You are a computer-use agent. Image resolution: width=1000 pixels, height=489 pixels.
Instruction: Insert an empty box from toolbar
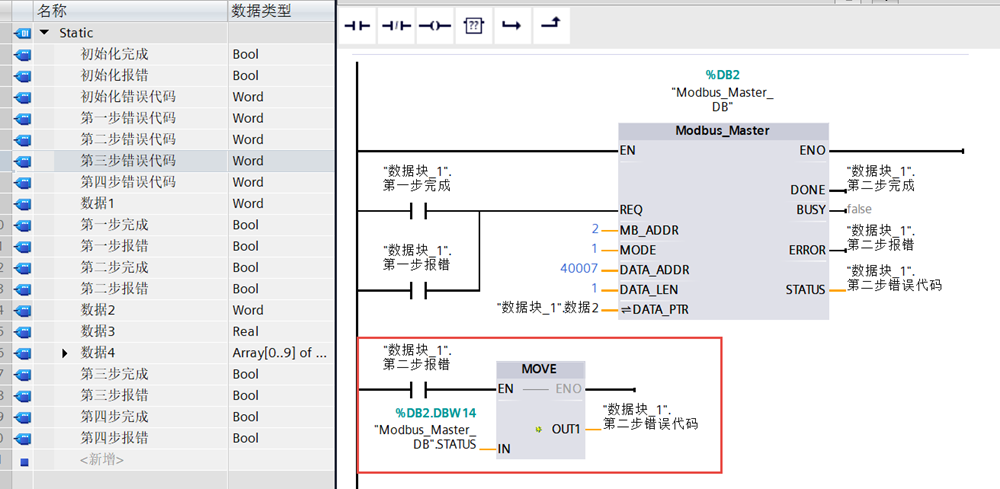[x=473, y=27]
